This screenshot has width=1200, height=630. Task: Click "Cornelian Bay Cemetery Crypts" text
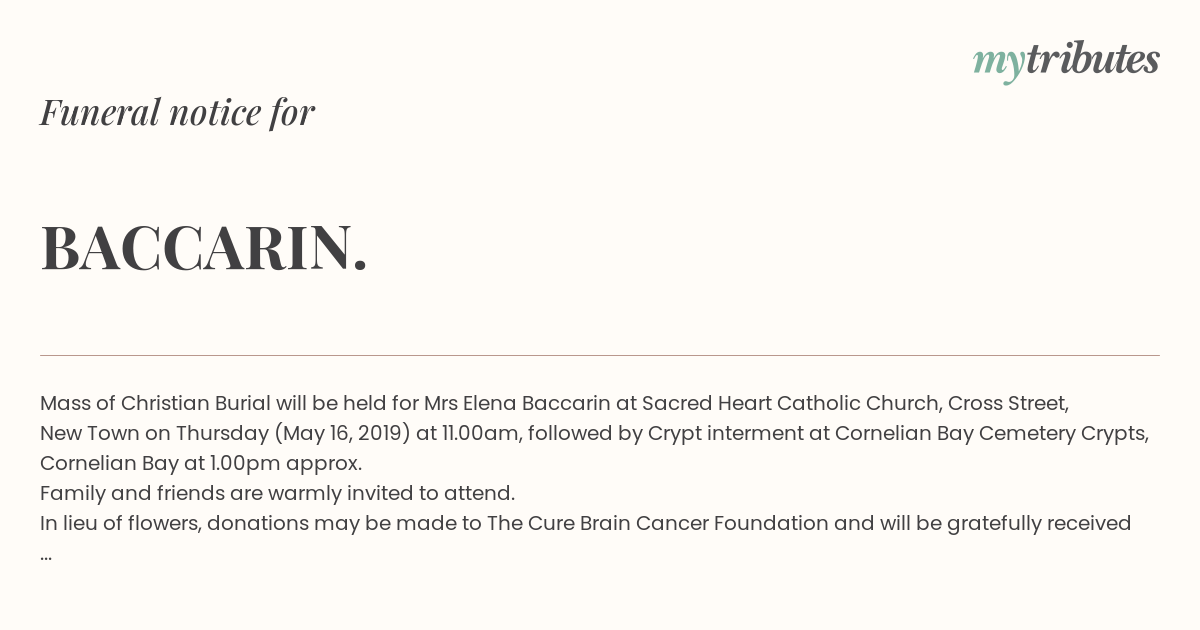[x=992, y=433]
